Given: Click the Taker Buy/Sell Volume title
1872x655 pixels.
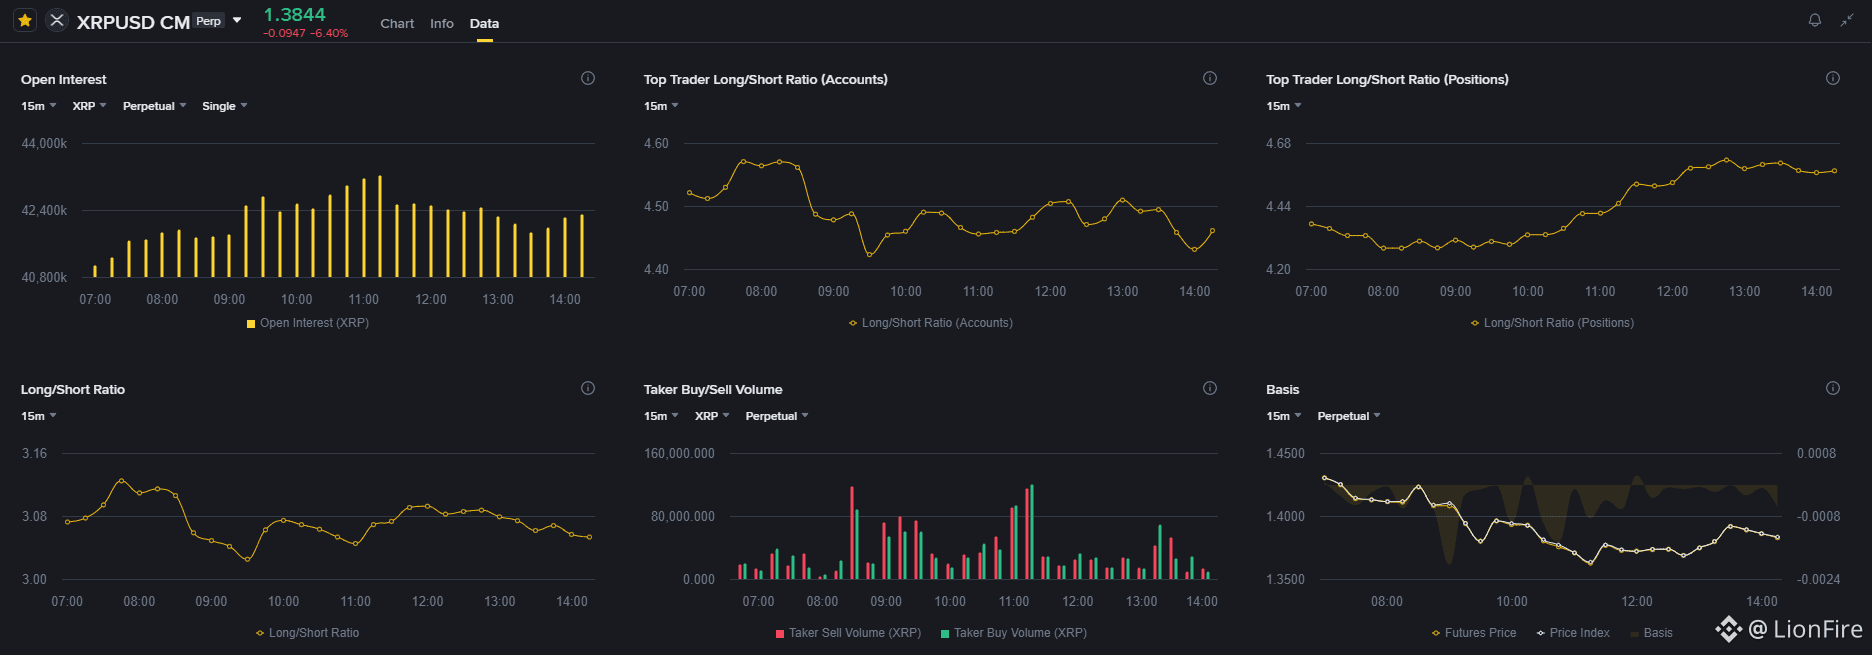Looking at the screenshot, I should click(713, 389).
